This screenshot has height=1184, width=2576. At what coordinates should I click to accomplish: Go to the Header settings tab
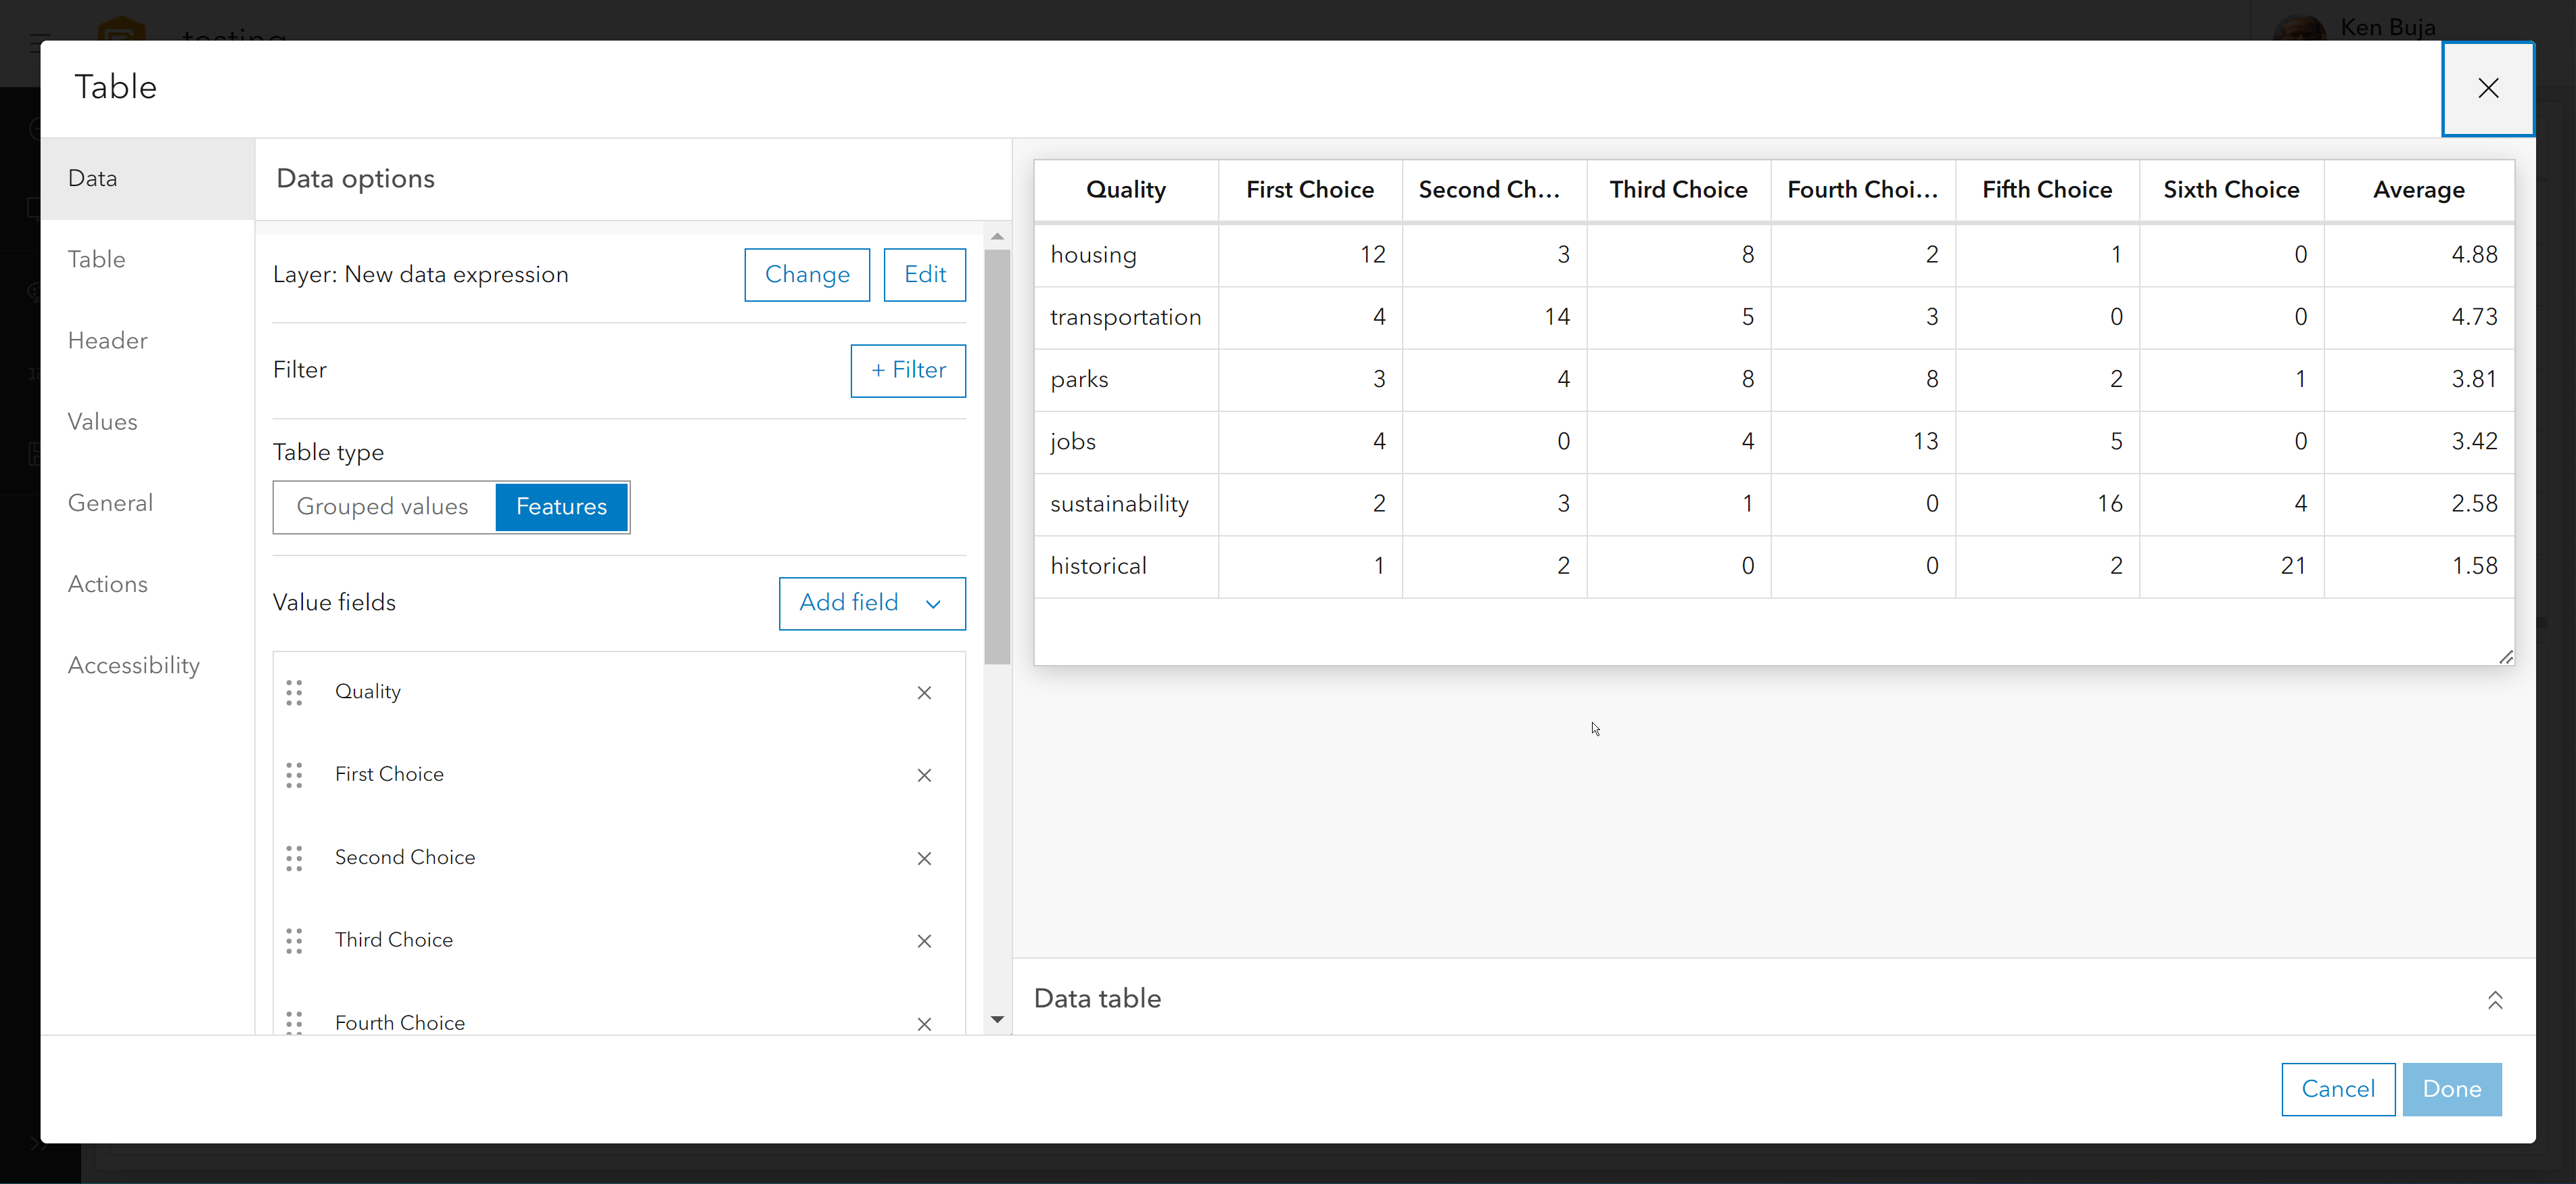(108, 341)
